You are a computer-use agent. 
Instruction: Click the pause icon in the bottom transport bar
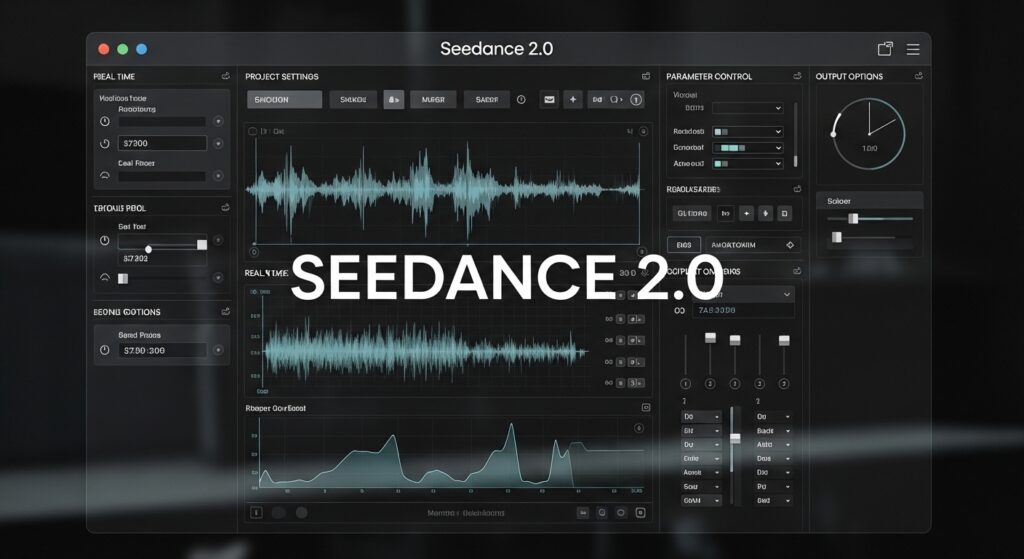click(x=257, y=513)
